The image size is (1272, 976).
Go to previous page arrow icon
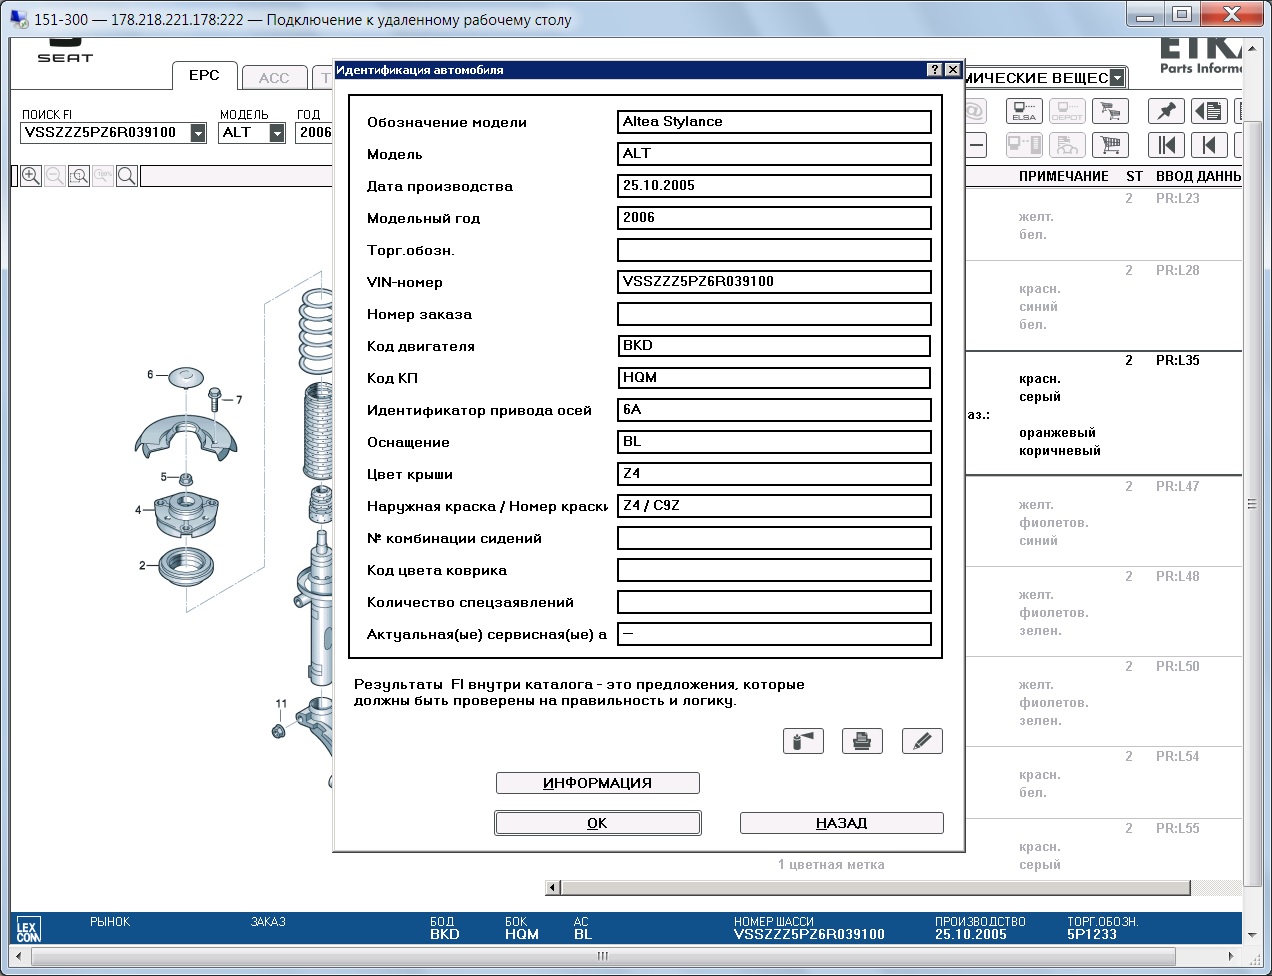pyautogui.click(x=1209, y=145)
